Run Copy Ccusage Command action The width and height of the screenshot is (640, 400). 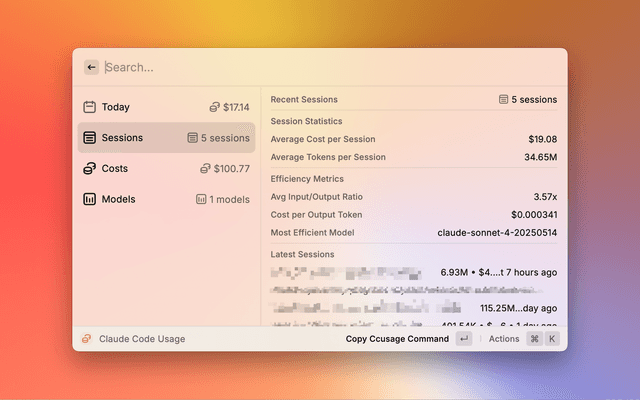point(397,339)
